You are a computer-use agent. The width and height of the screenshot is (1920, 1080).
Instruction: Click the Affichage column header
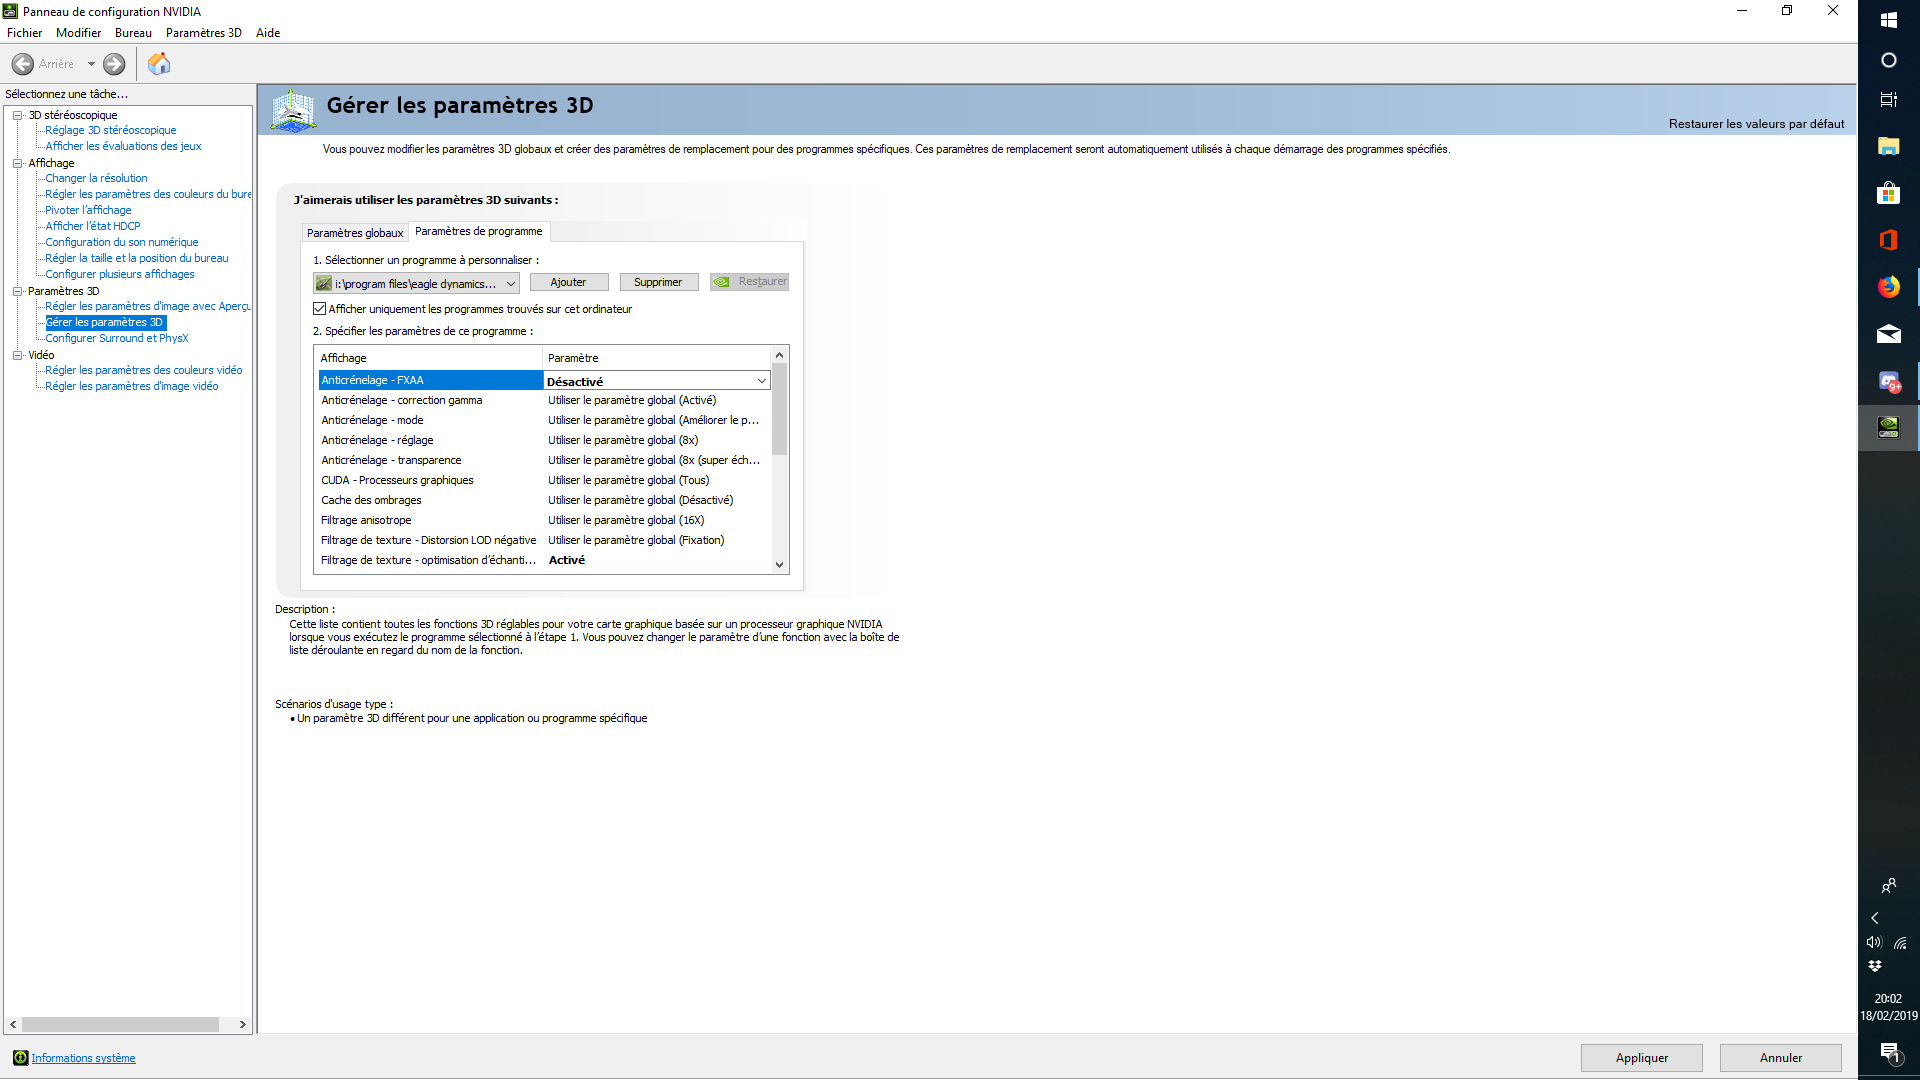(429, 358)
